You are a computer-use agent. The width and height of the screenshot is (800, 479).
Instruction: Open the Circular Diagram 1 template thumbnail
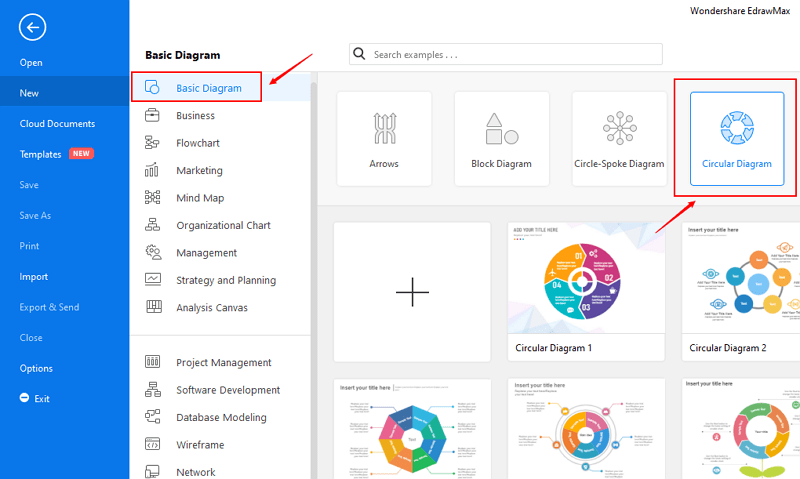586,278
